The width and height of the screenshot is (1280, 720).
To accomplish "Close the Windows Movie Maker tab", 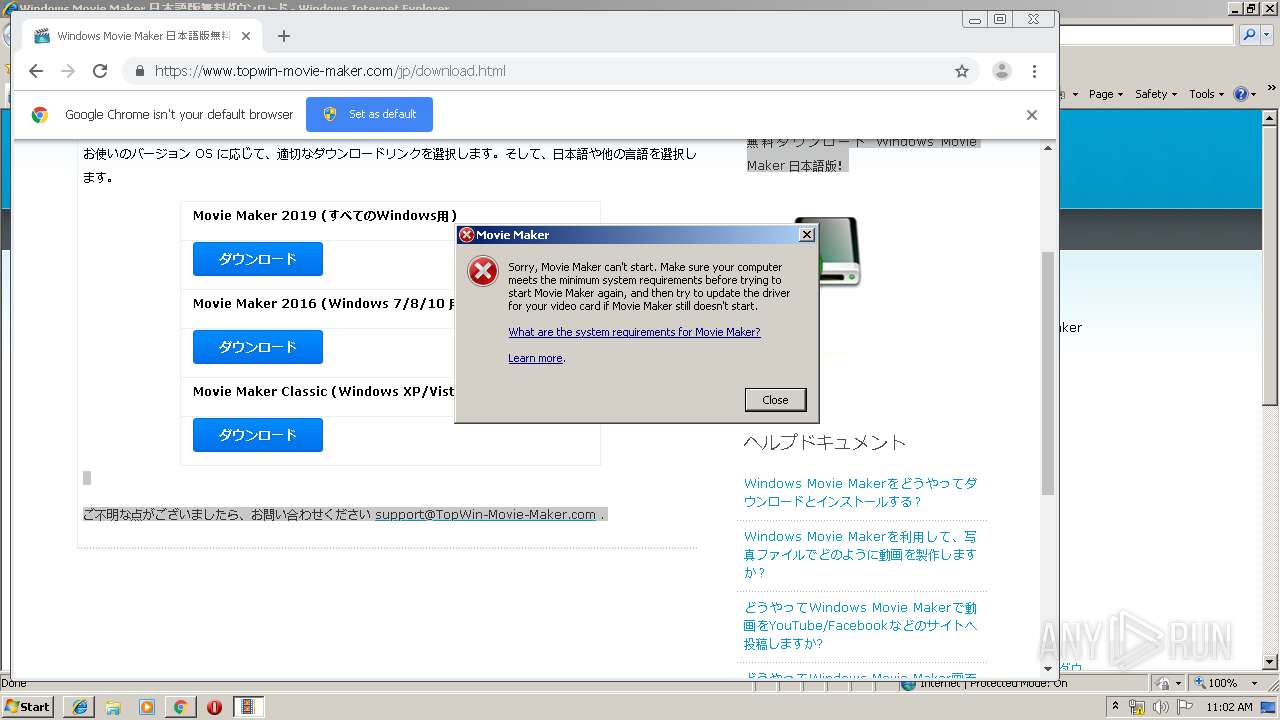I will pyautogui.click(x=246, y=36).
